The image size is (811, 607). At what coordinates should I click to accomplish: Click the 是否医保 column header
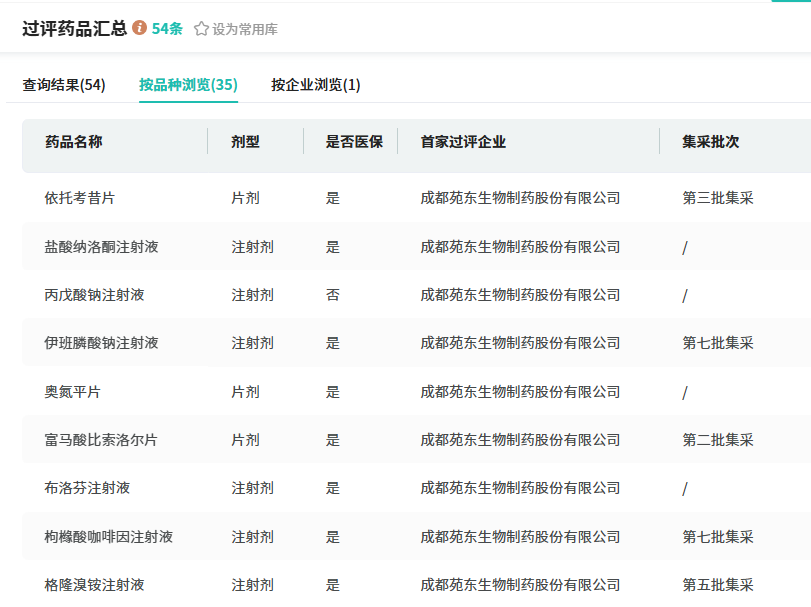coord(354,142)
